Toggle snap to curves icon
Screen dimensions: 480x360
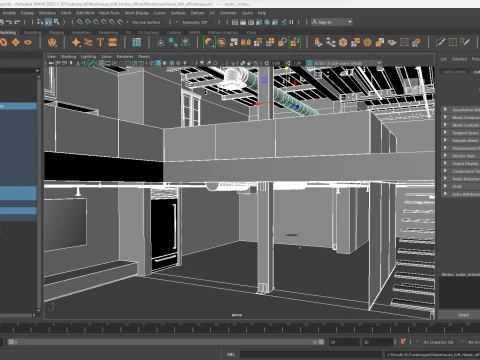[88, 22]
